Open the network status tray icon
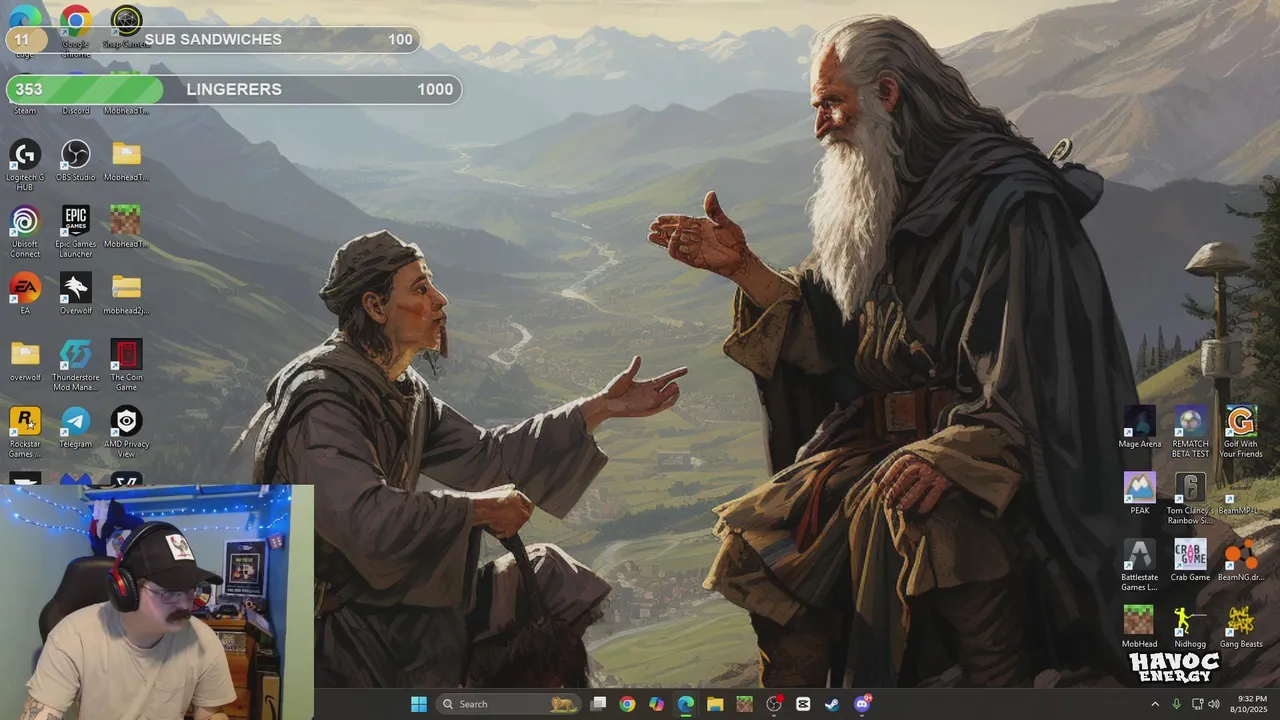This screenshot has height=720, width=1280. tap(1197, 704)
